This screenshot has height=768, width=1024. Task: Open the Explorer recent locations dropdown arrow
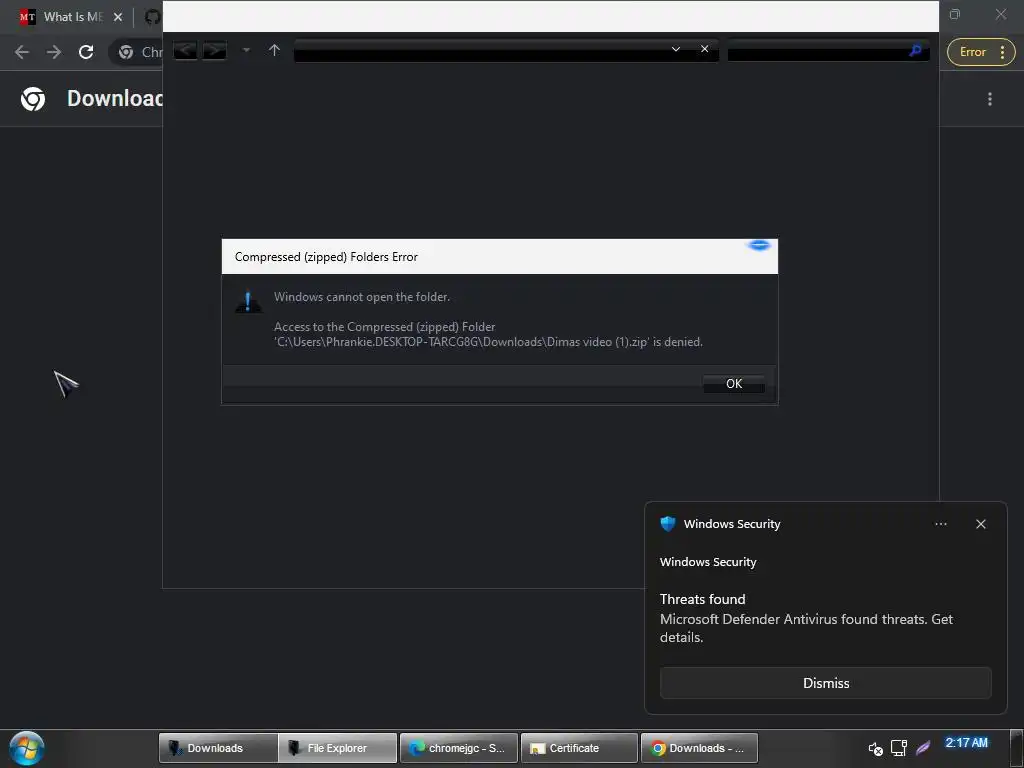[246, 50]
